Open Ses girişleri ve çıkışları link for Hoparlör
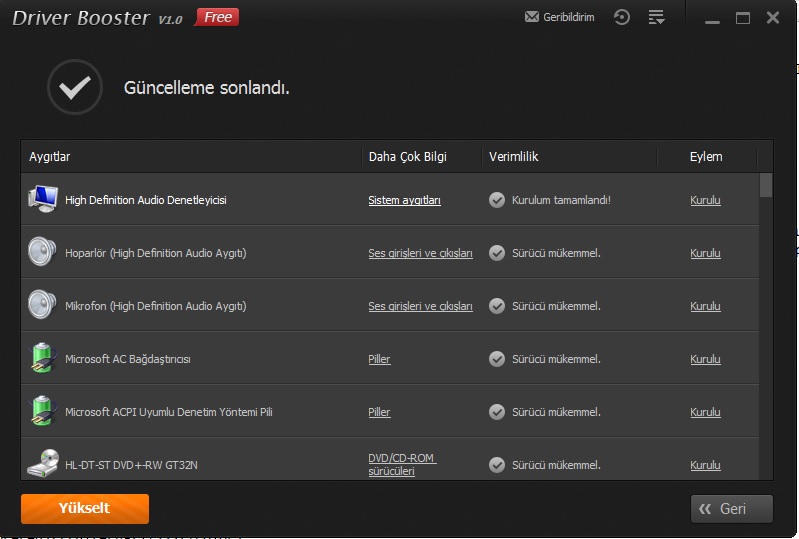Image resolution: width=799 pixels, height=539 pixels. pos(420,253)
